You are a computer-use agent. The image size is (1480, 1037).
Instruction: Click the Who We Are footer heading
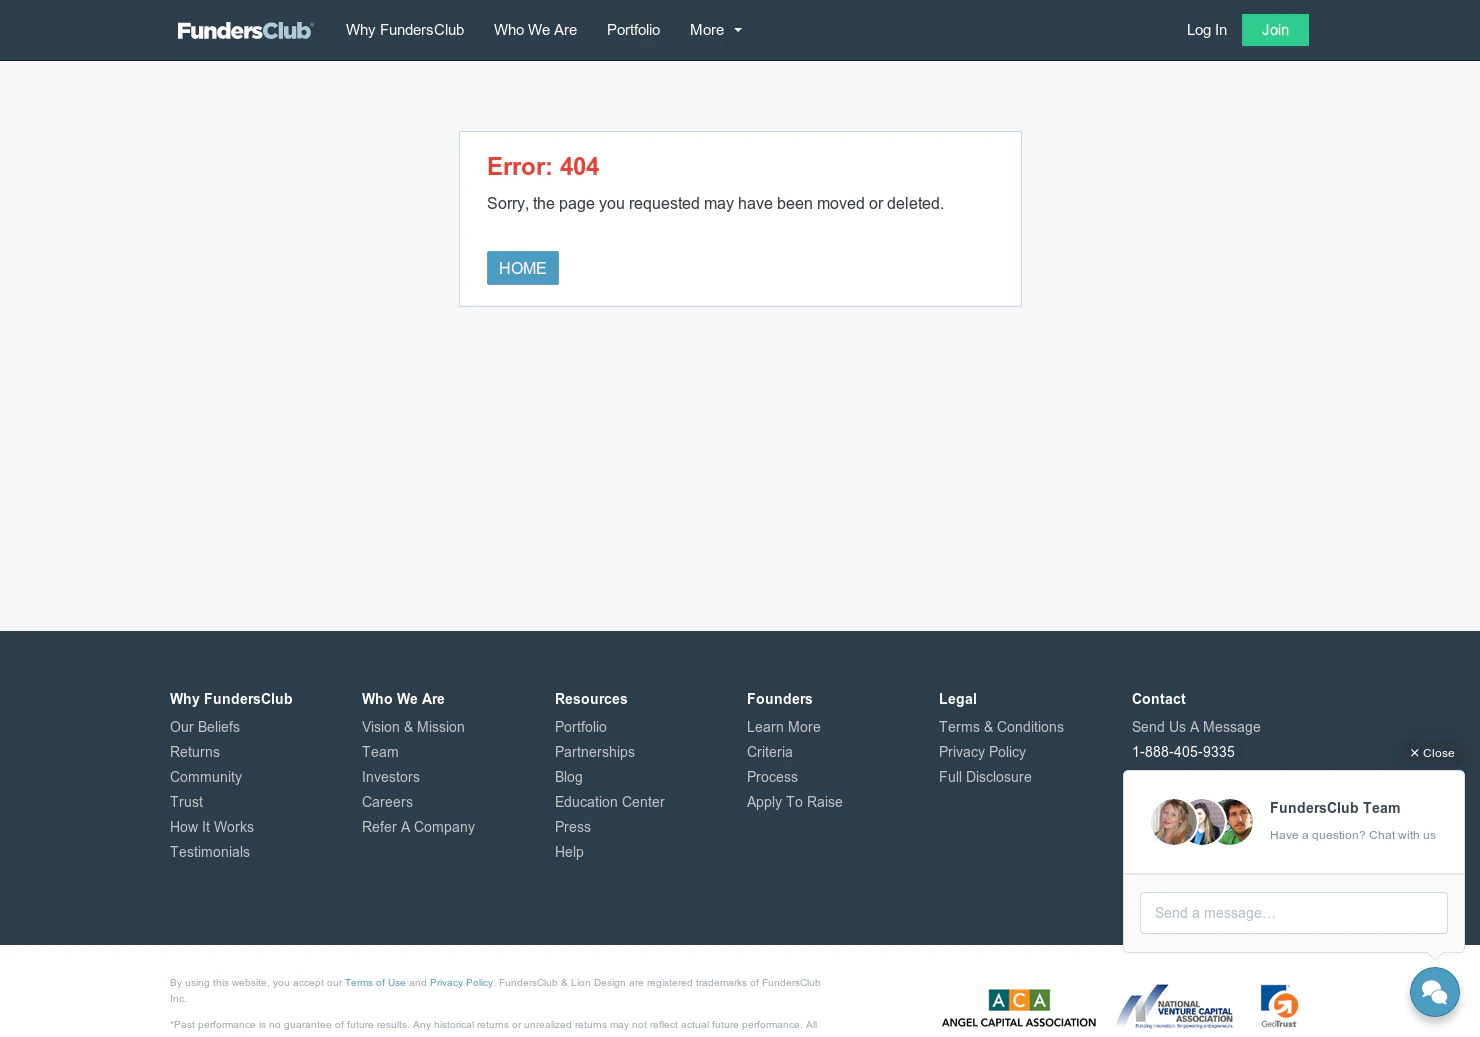(x=403, y=699)
